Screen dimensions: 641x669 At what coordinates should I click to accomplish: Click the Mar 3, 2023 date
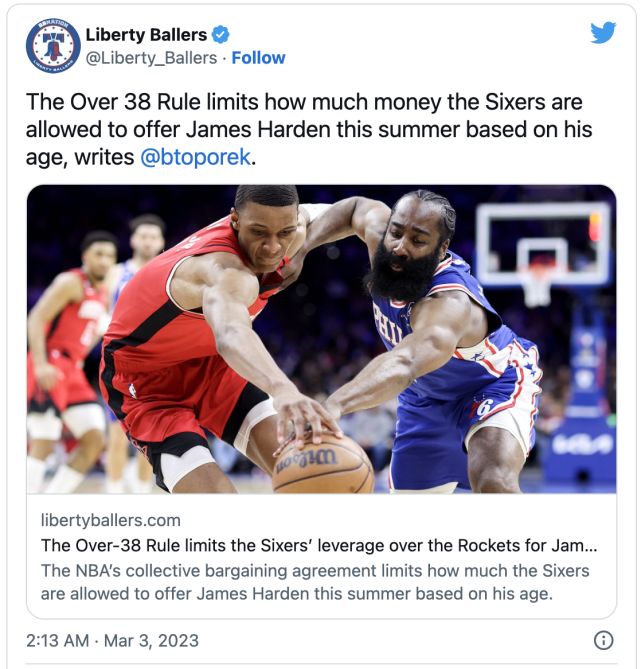pyautogui.click(x=152, y=640)
